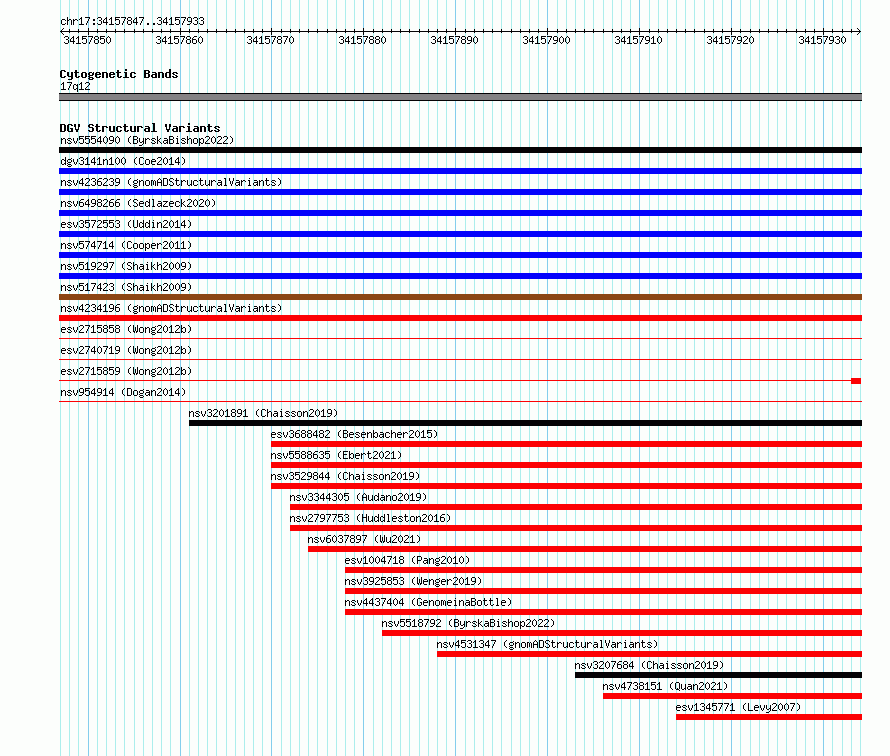Click esv2715859 (Wong2012b) label

coord(126,371)
